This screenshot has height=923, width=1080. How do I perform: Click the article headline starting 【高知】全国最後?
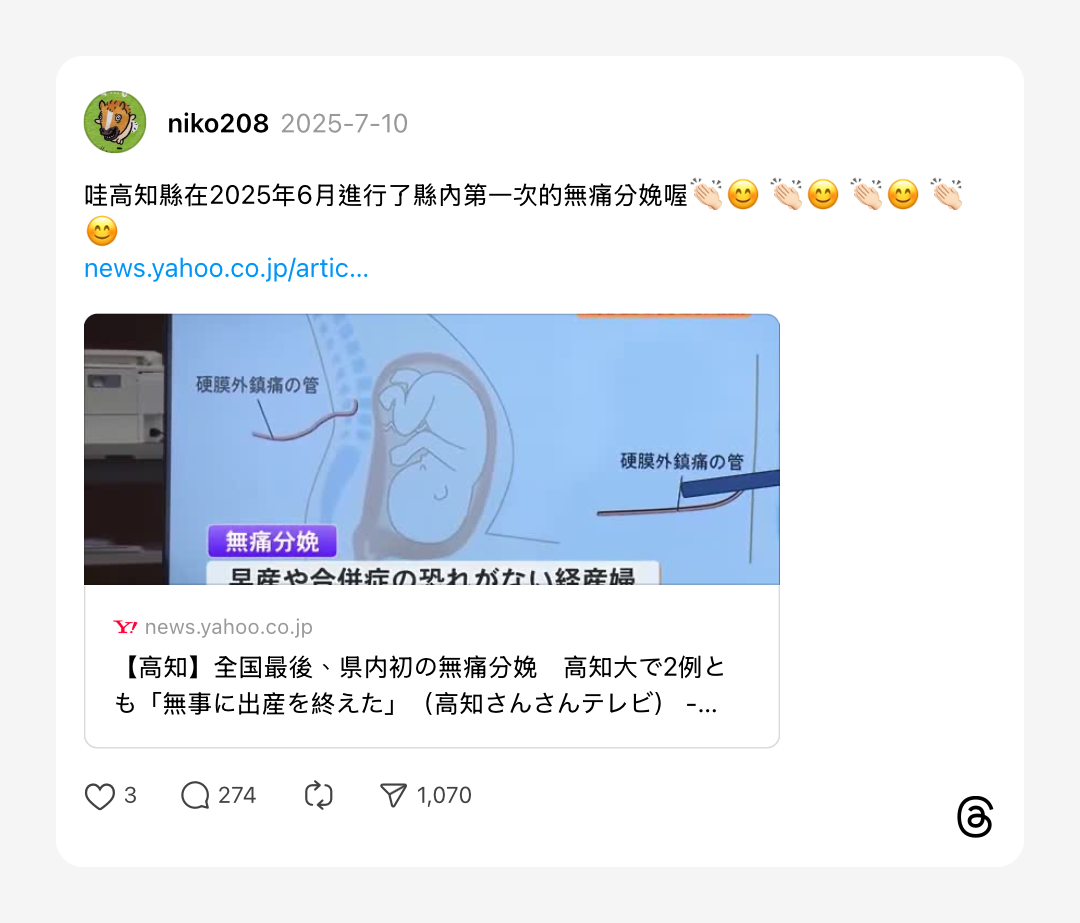tap(419, 685)
